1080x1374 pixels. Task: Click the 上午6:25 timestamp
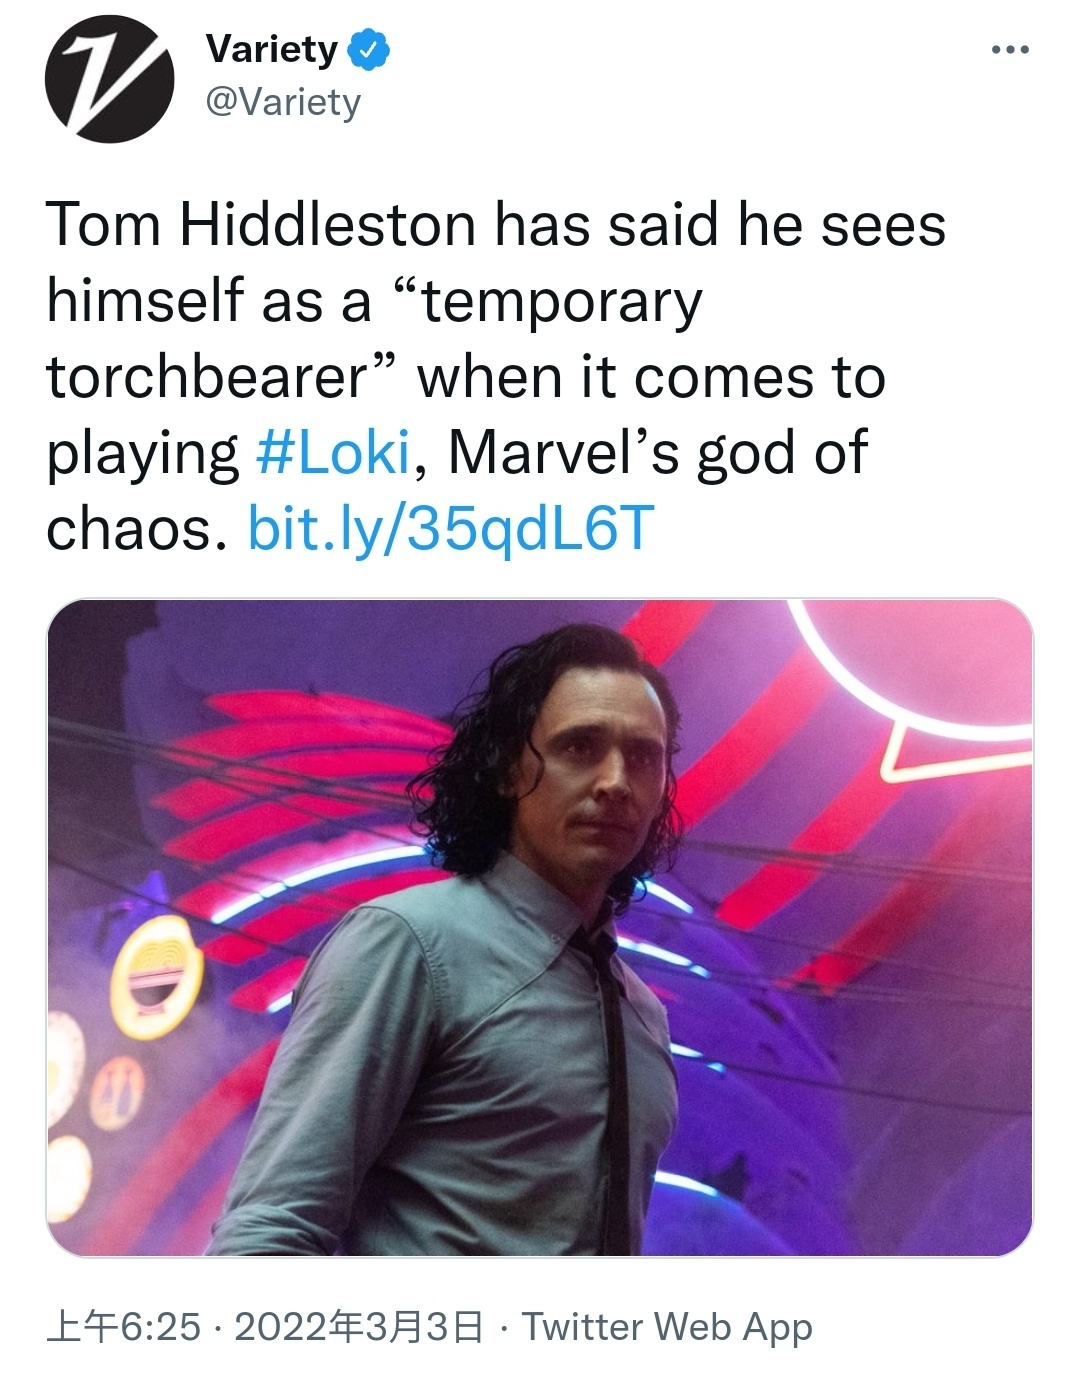pyautogui.click(x=124, y=1327)
